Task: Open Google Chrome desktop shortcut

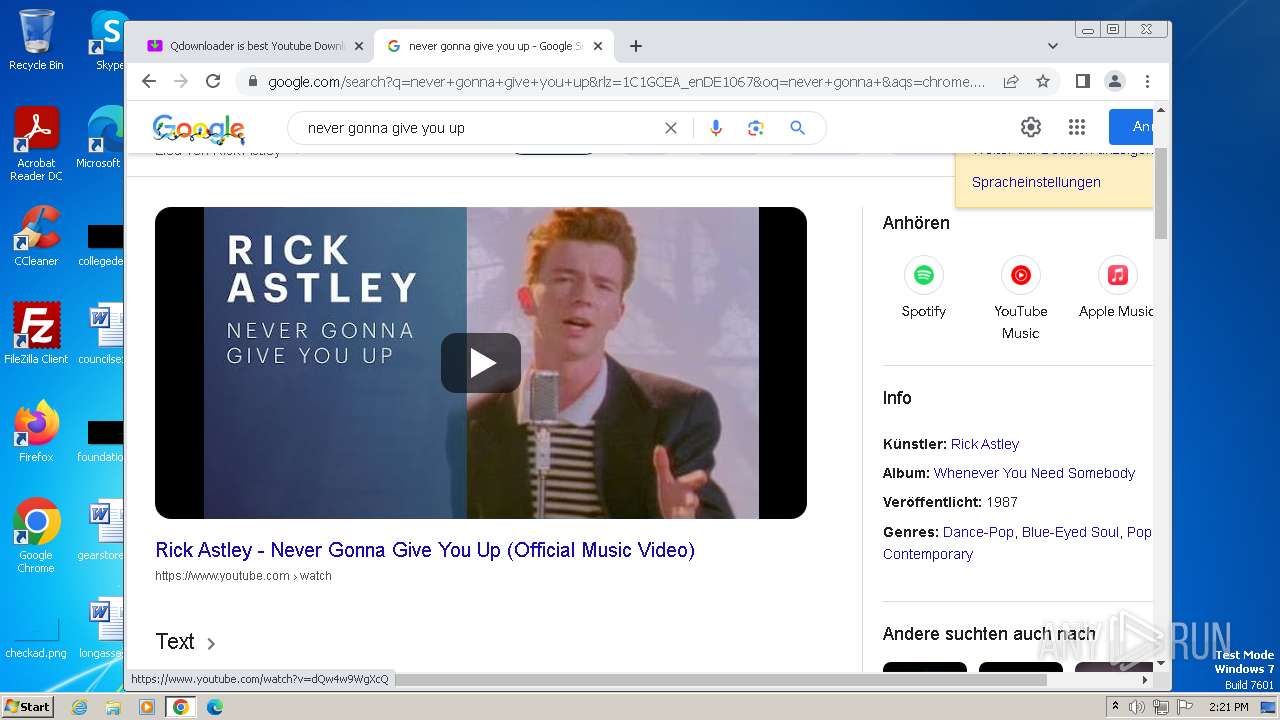Action: 36,535
